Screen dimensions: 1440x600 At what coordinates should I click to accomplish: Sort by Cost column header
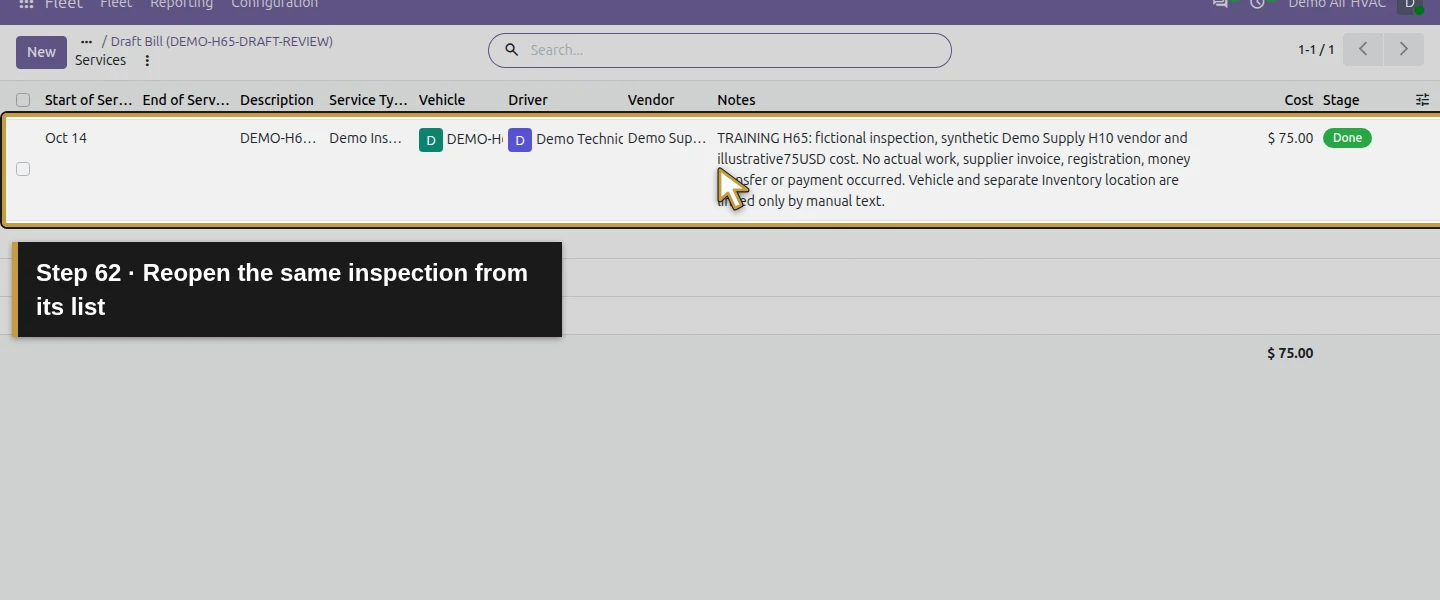tap(1299, 100)
